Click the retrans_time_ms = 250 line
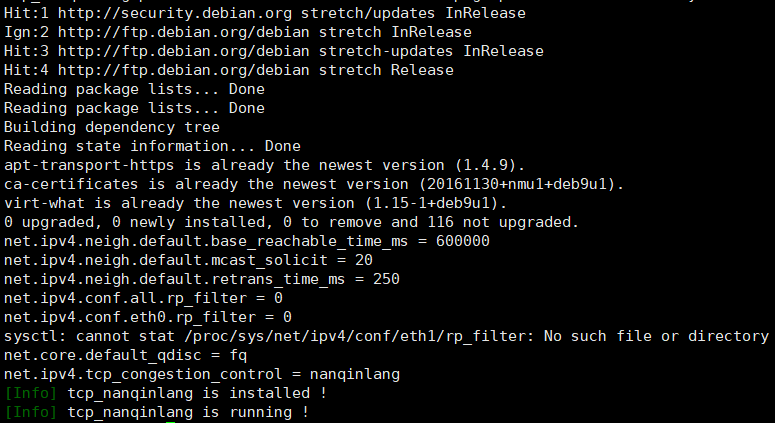Viewport: 775px width, 423px height. point(202,280)
